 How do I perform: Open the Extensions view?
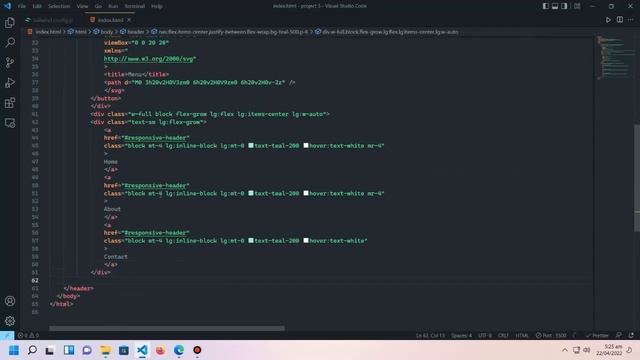pos(10,103)
